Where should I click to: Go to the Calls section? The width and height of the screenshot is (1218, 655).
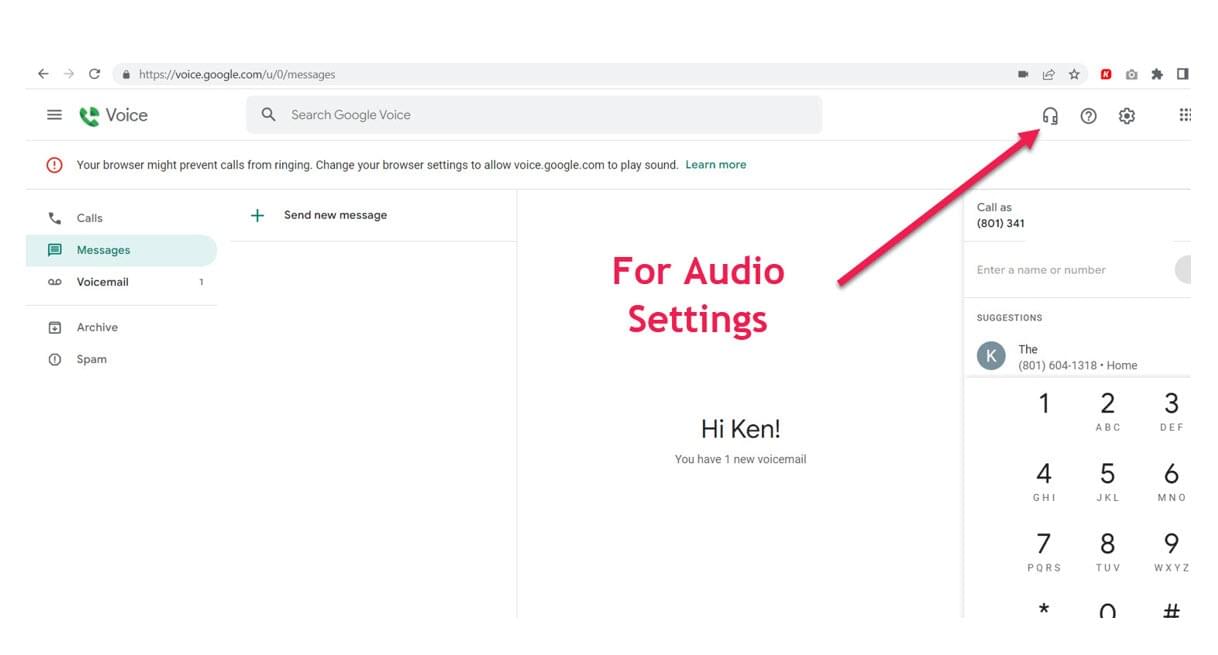(89, 218)
